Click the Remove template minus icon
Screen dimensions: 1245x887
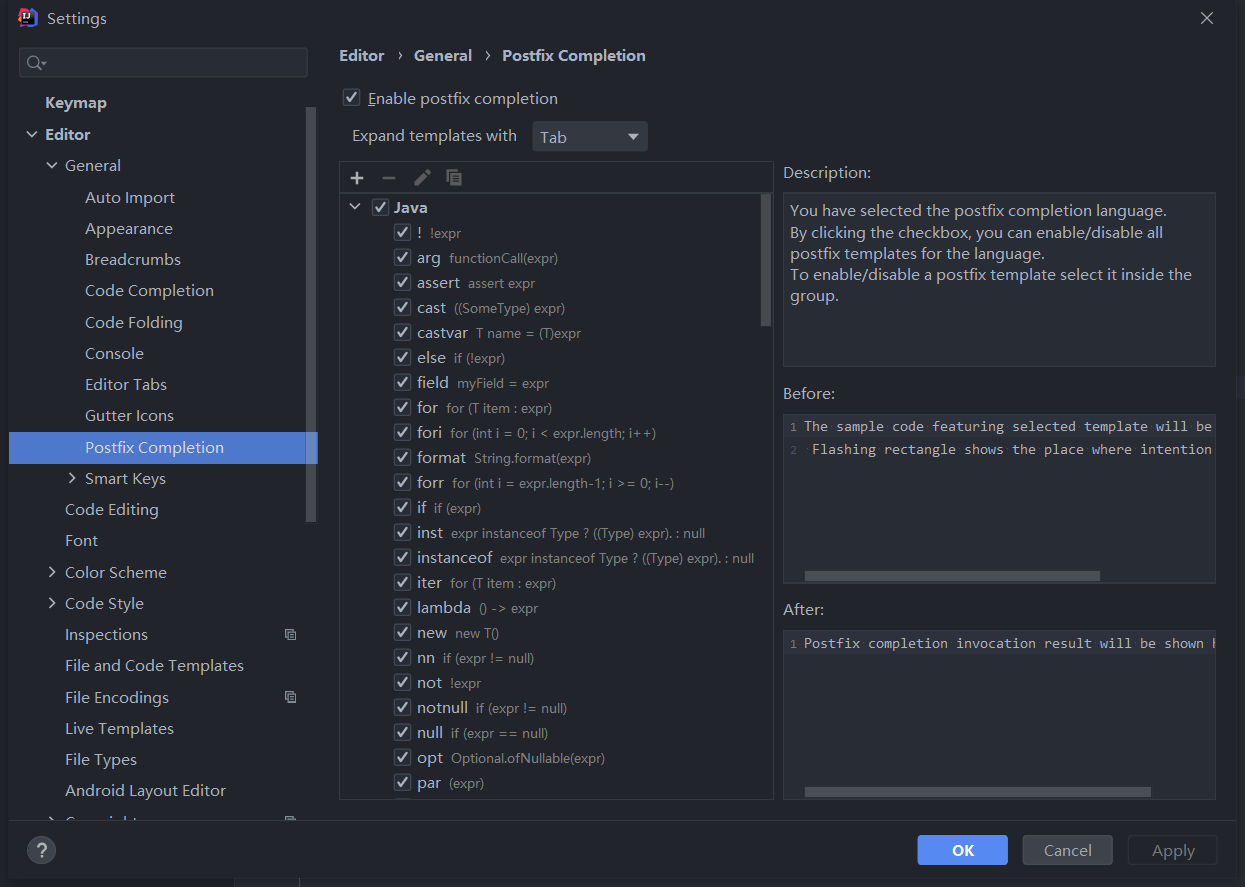pyautogui.click(x=389, y=178)
